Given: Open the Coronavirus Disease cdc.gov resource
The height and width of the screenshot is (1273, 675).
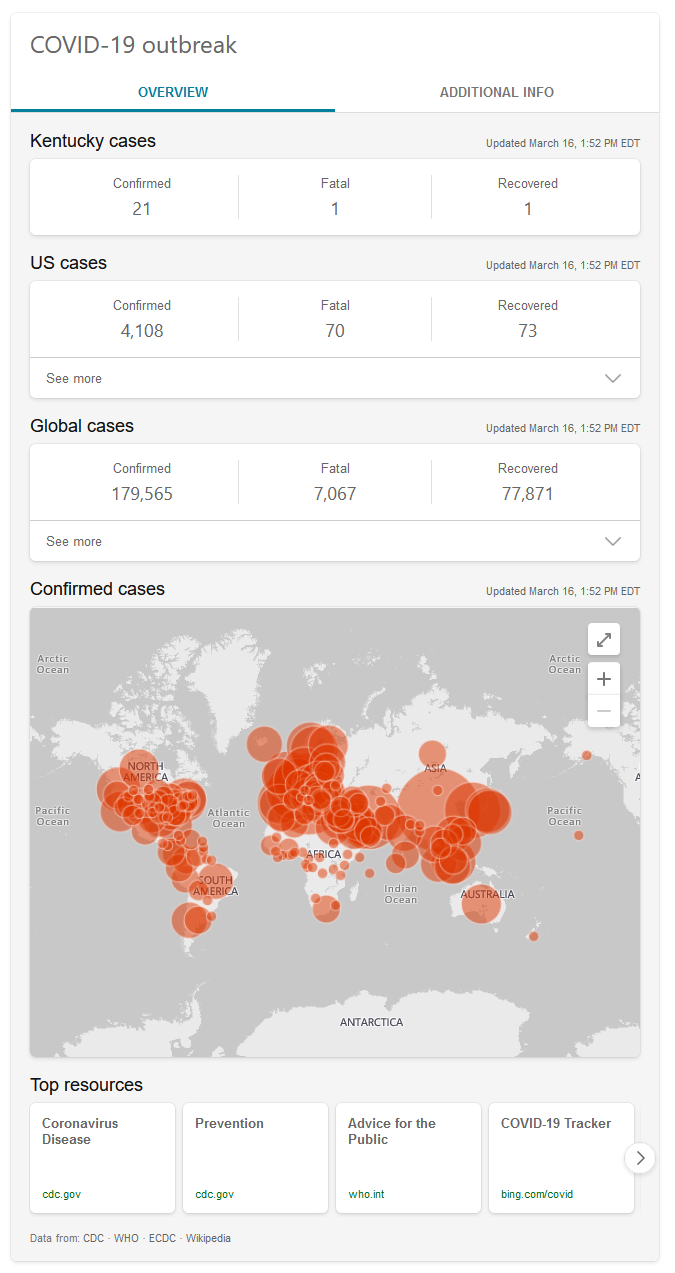Looking at the screenshot, I should click(102, 1157).
